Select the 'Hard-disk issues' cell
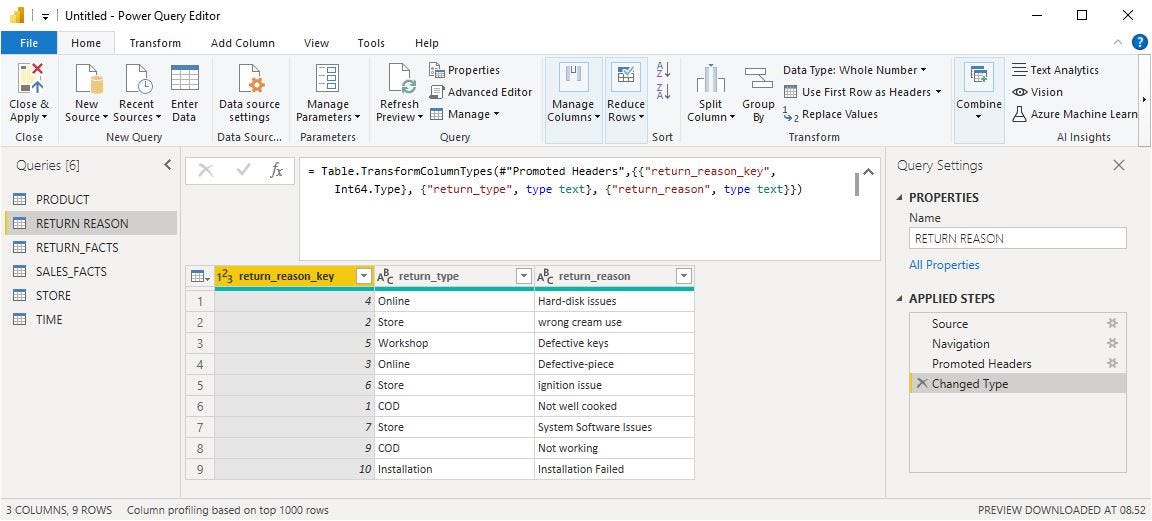Viewport: 1152px width, 521px height. pyautogui.click(x=613, y=301)
